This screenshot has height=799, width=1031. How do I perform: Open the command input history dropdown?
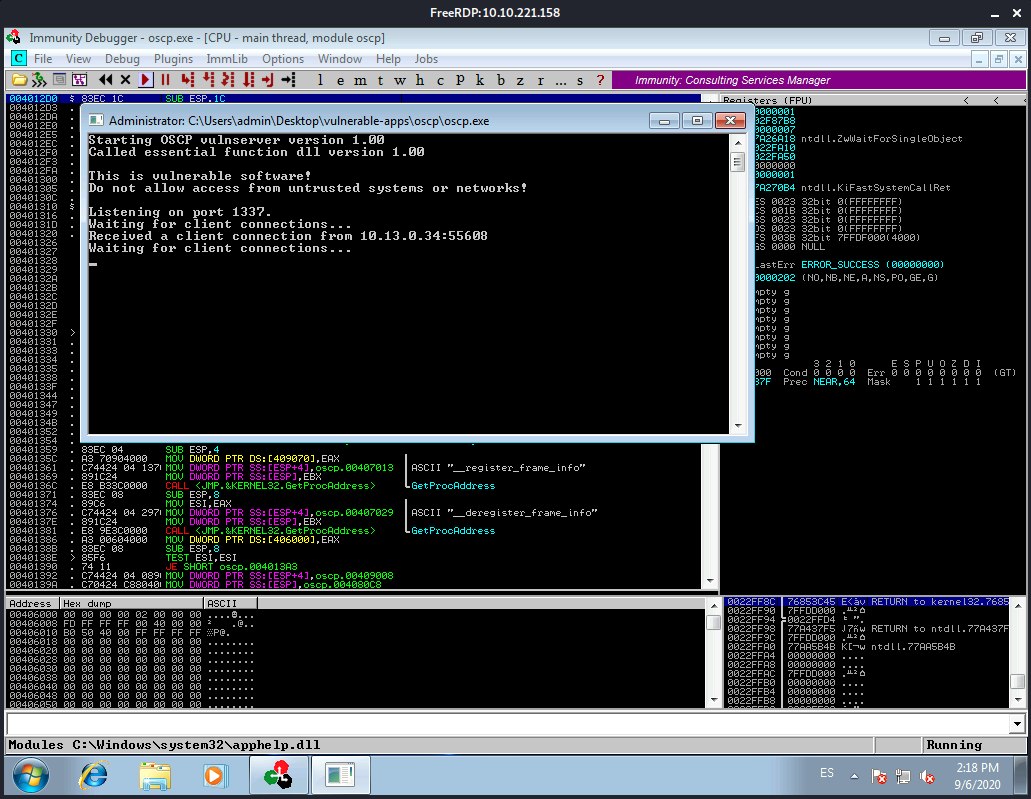coord(1017,724)
